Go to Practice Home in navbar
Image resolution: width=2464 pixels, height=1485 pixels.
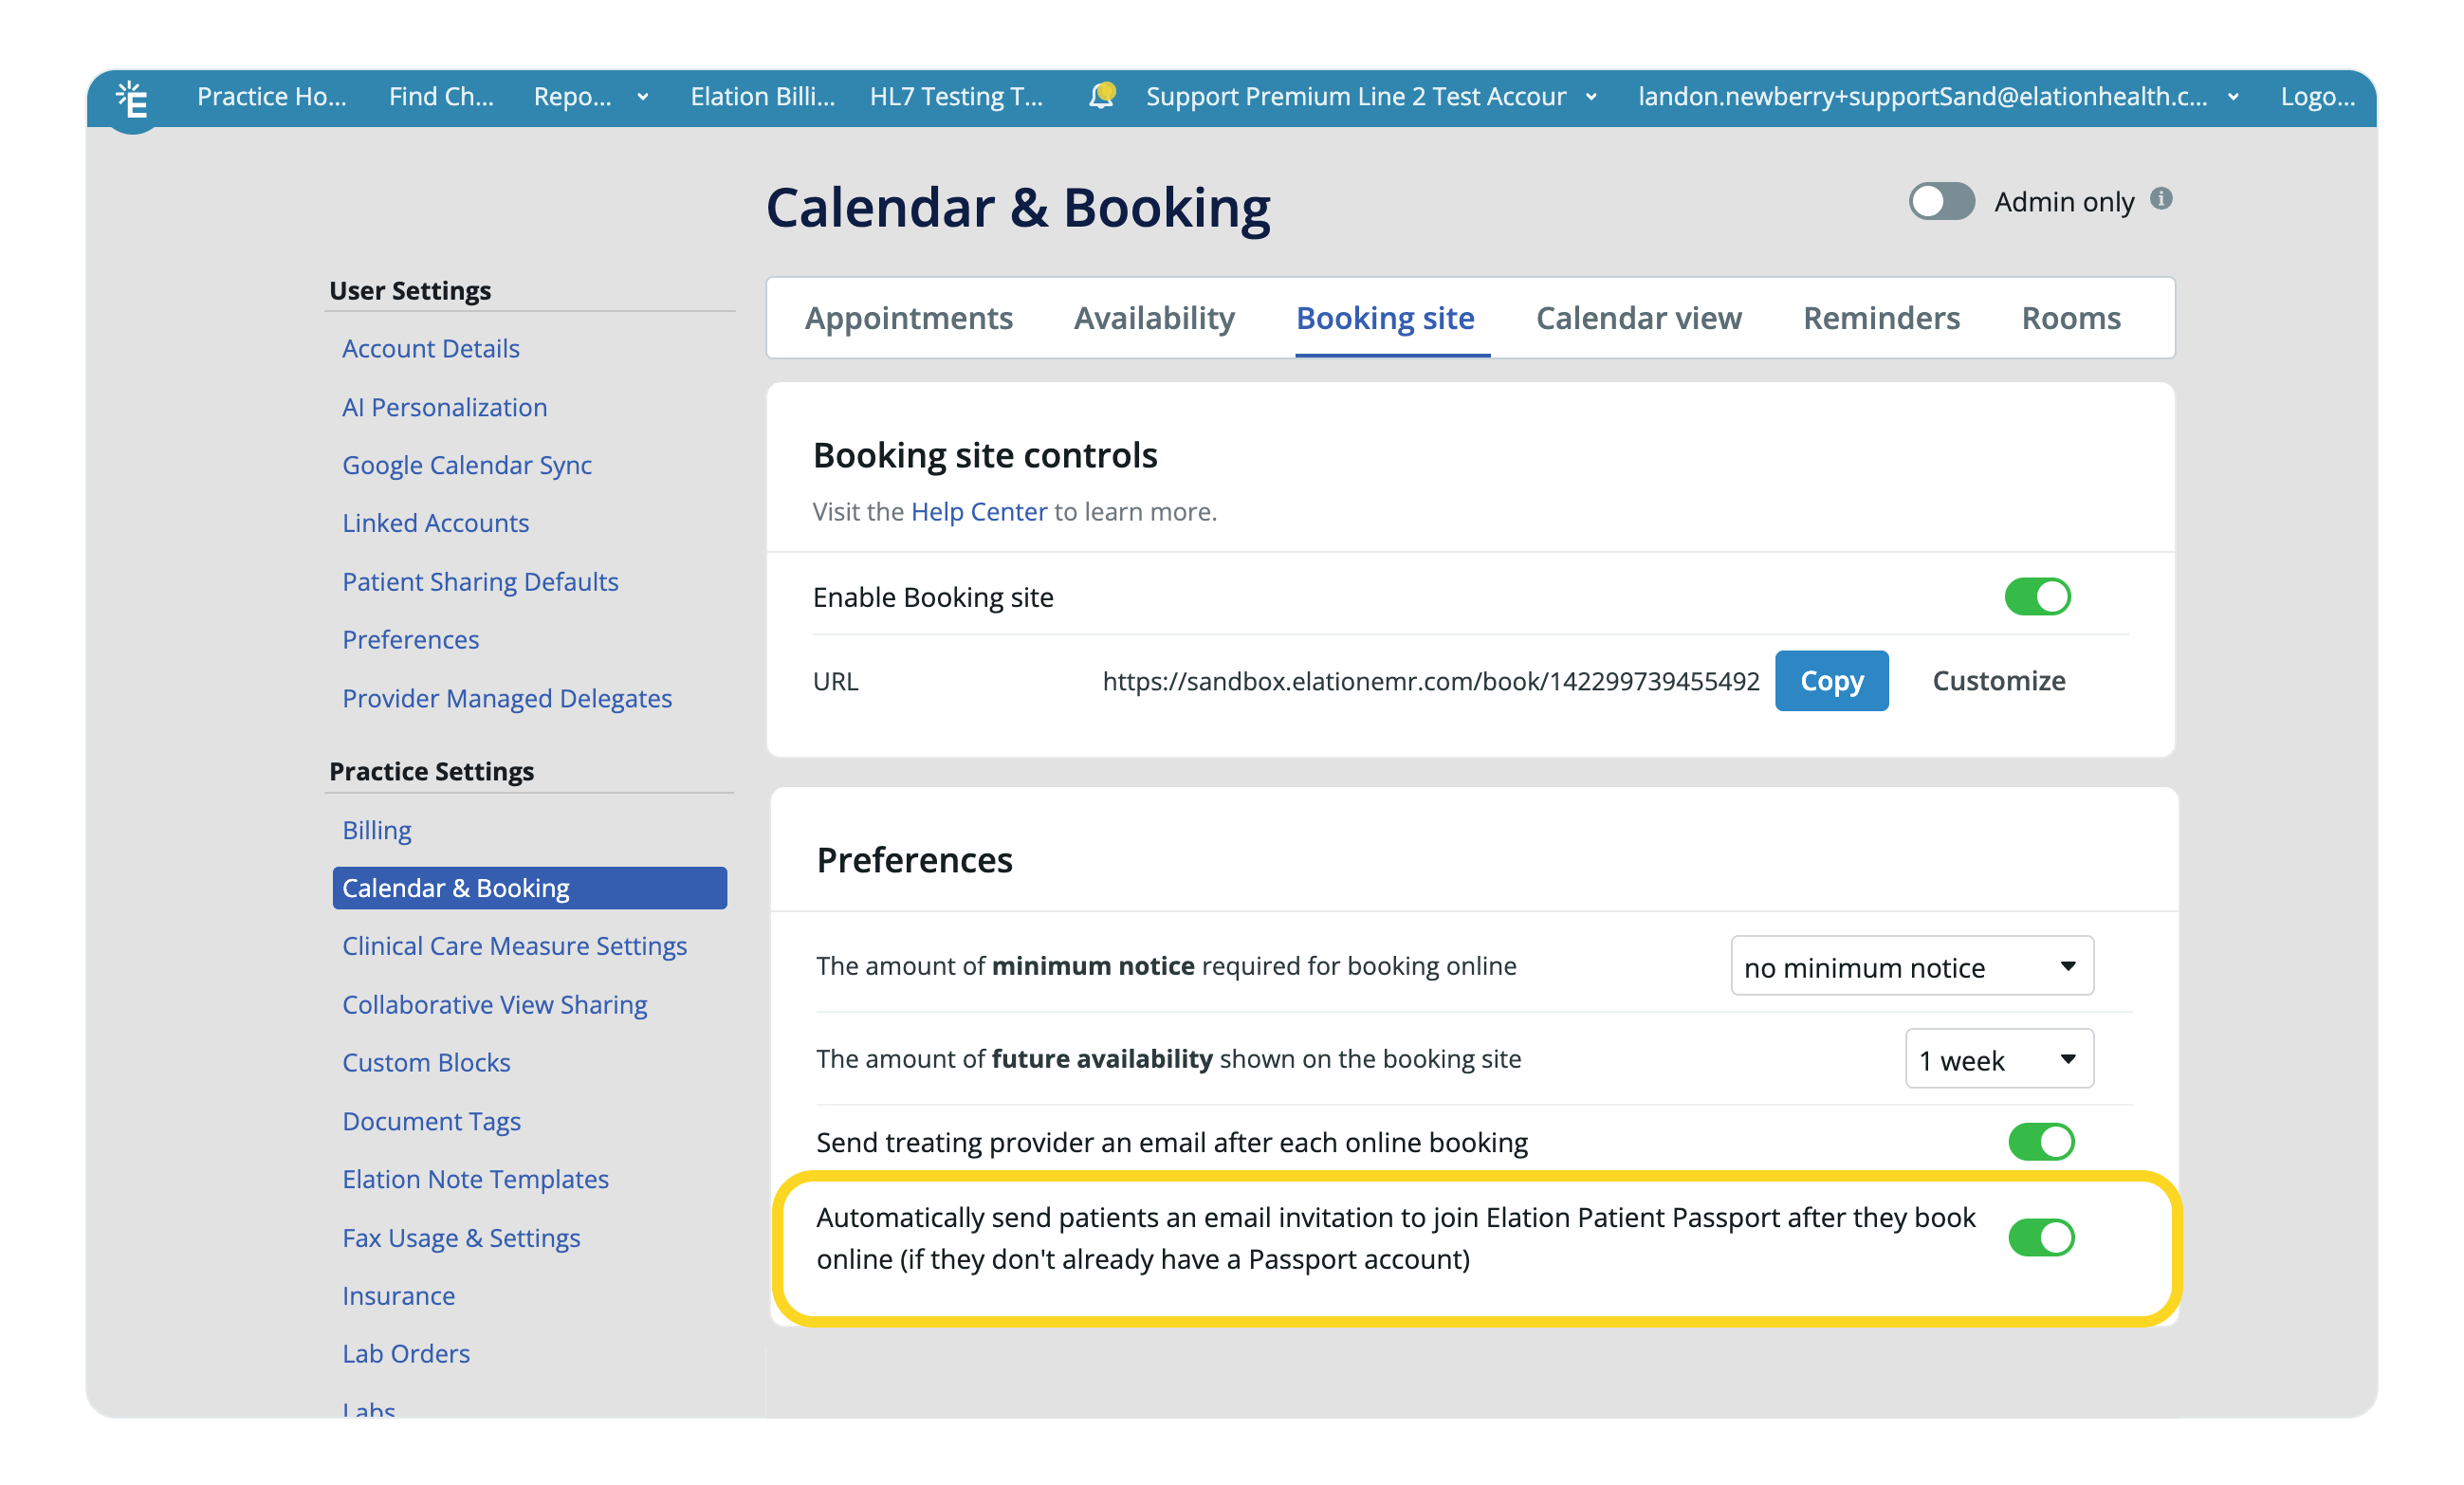coord(272,97)
